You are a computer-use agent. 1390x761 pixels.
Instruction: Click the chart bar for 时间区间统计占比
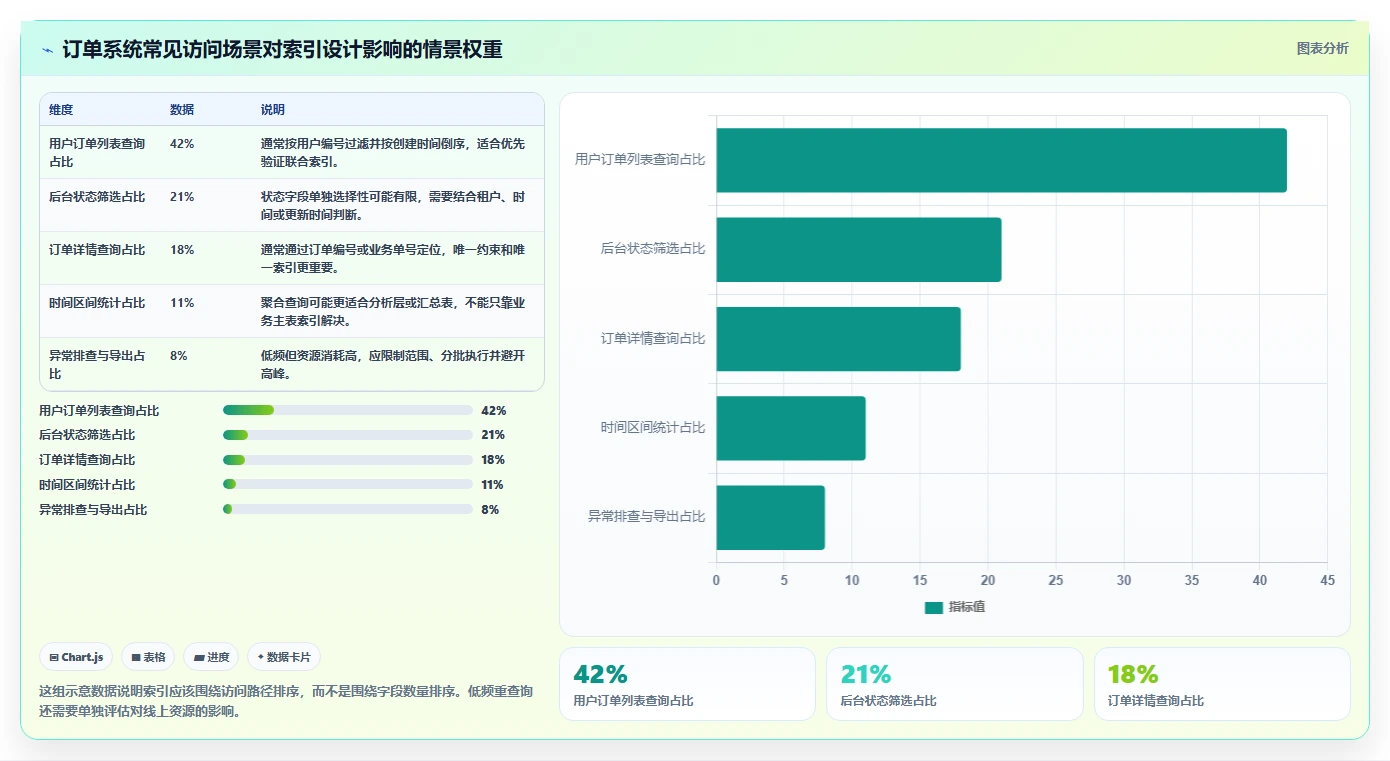click(790, 428)
